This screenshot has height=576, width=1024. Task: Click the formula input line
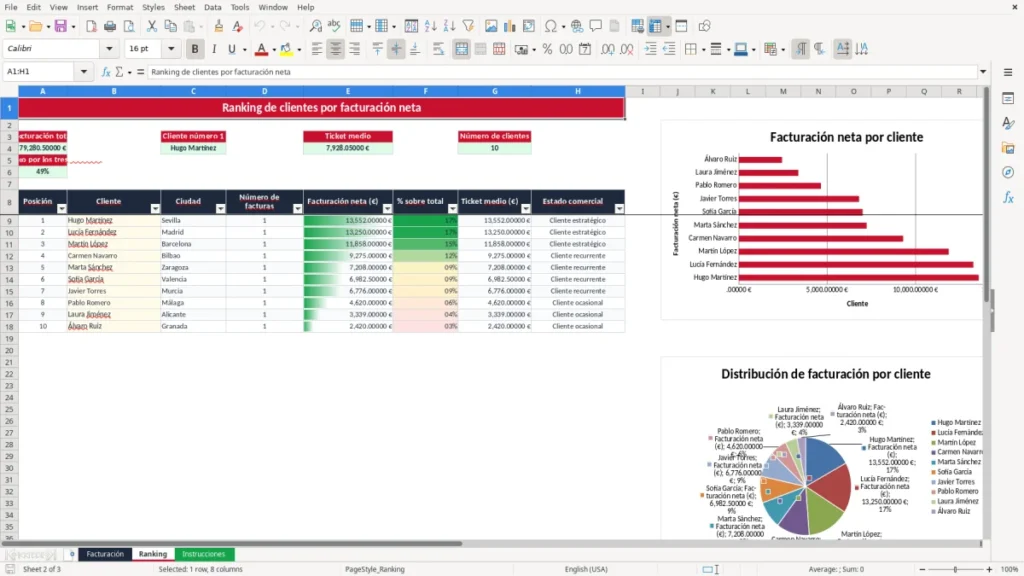pyautogui.click(x=562, y=72)
